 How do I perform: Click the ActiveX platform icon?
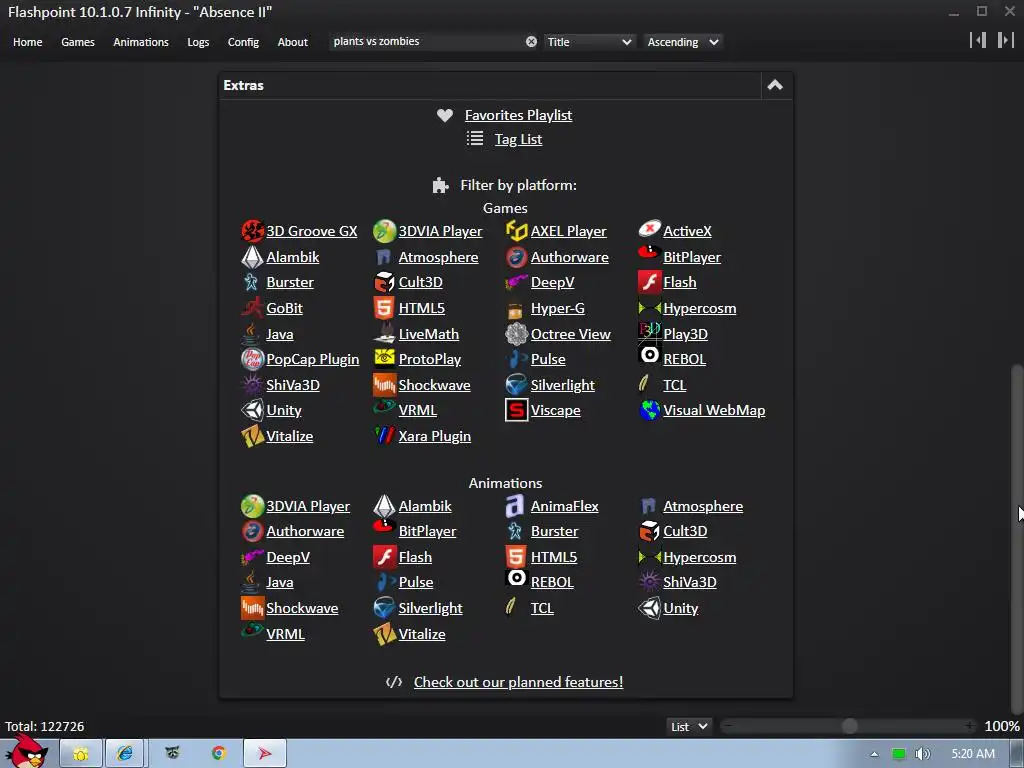[x=649, y=229]
